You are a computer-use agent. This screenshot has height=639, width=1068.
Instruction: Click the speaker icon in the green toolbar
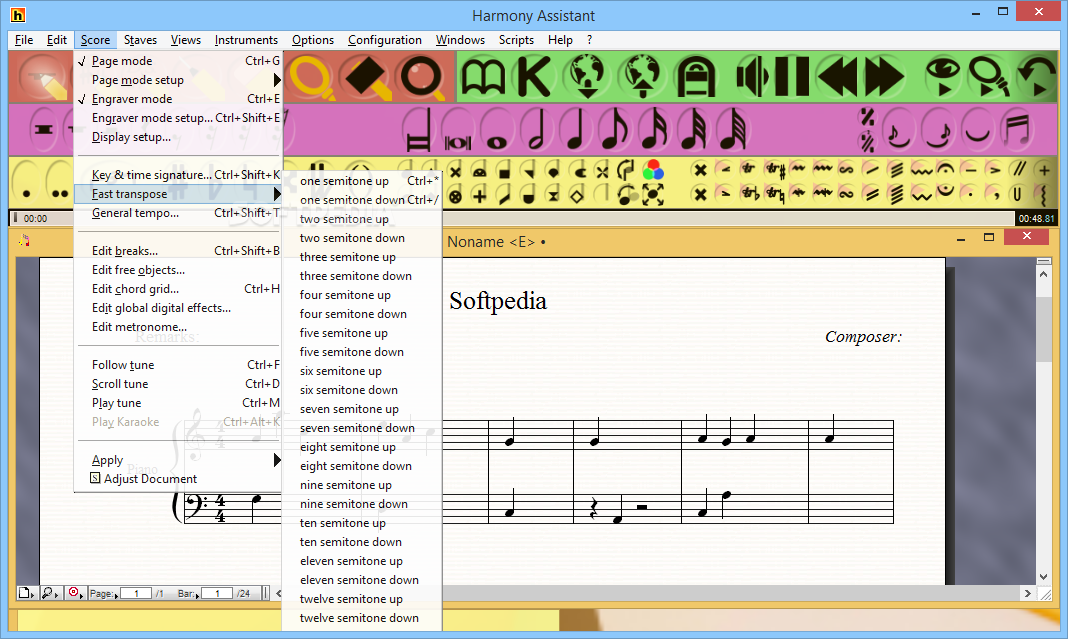point(752,77)
